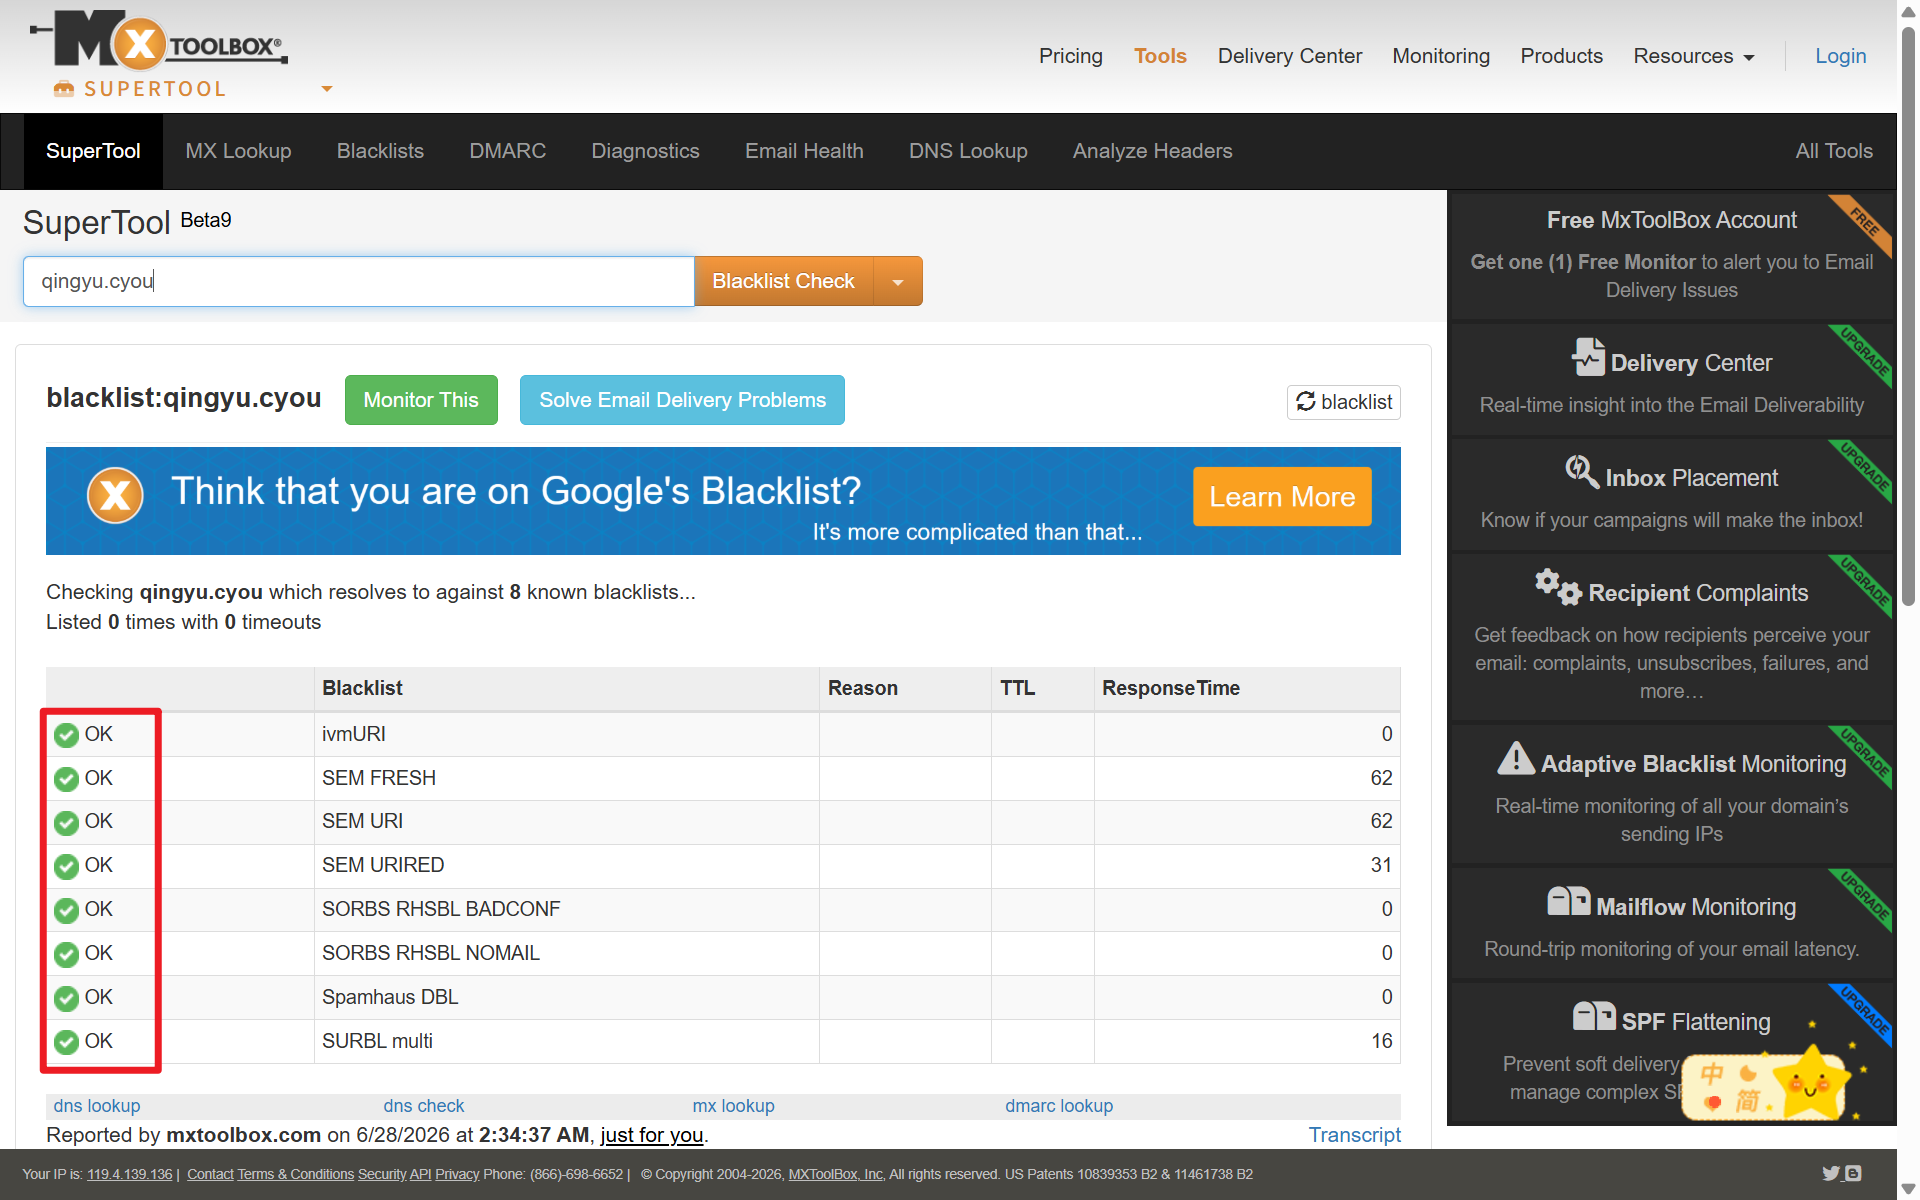1920x1200 pixels.
Task: Go to Tools in top navigation
Action: [x=1160, y=56]
